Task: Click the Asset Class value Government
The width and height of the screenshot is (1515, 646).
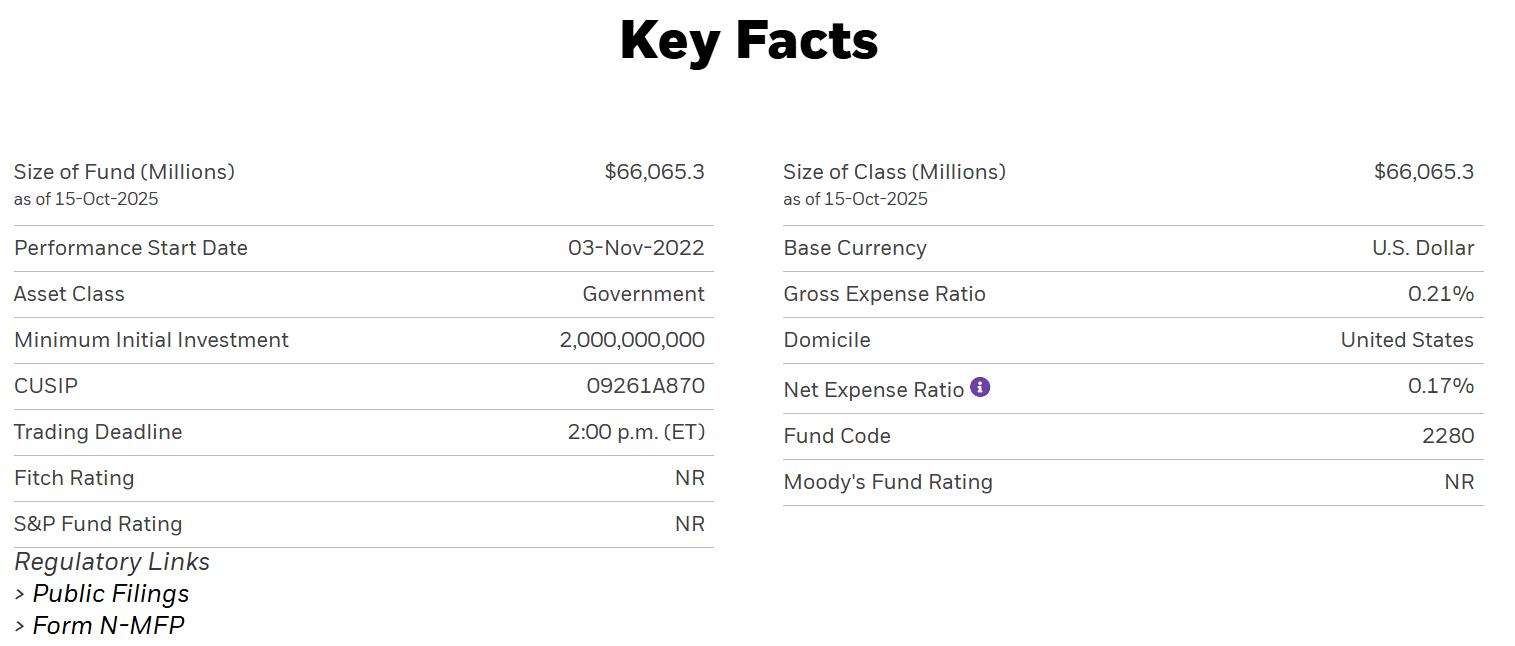Action: [x=643, y=294]
